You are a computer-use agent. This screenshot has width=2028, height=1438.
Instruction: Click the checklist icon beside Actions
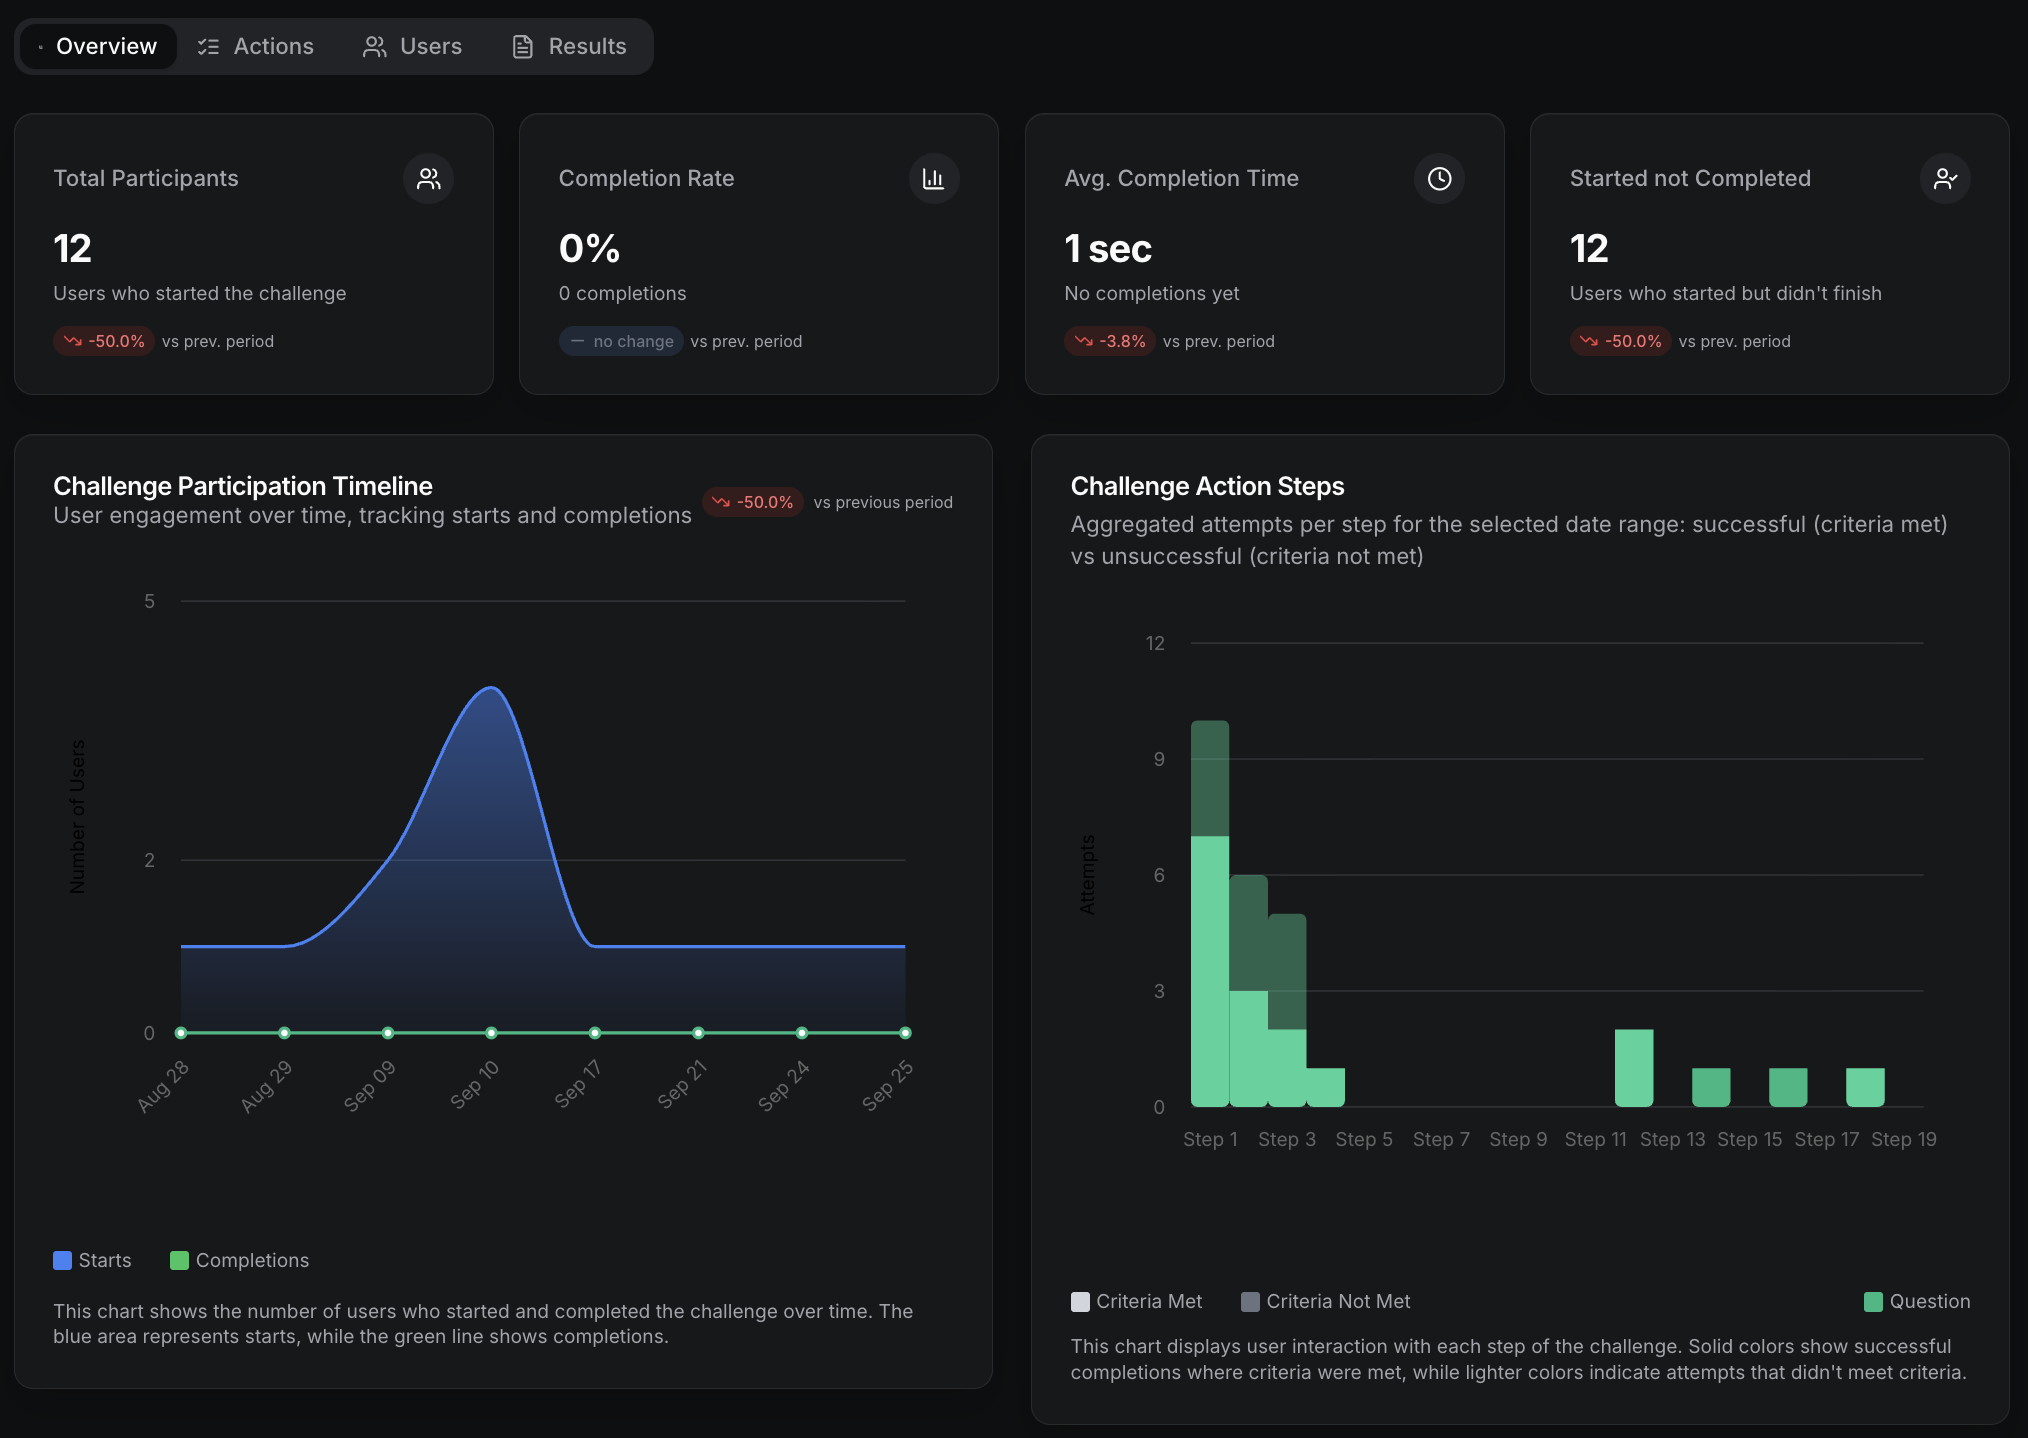[208, 47]
